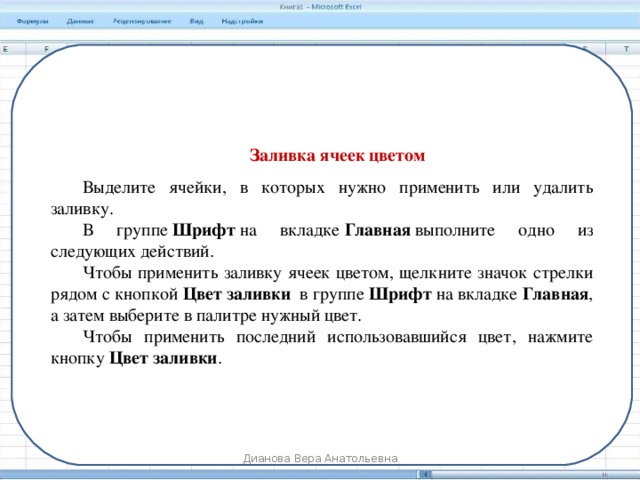Open the Рецензирование ribbon tab
The height and width of the screenshot is (480, 640).
[x=142, y=21]
